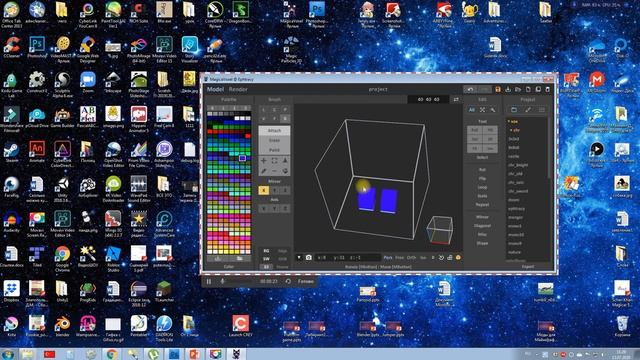This screenshot has height=360, width=640.
Task: Select the paint bucket tool icon
Action: tap(285, 171)
